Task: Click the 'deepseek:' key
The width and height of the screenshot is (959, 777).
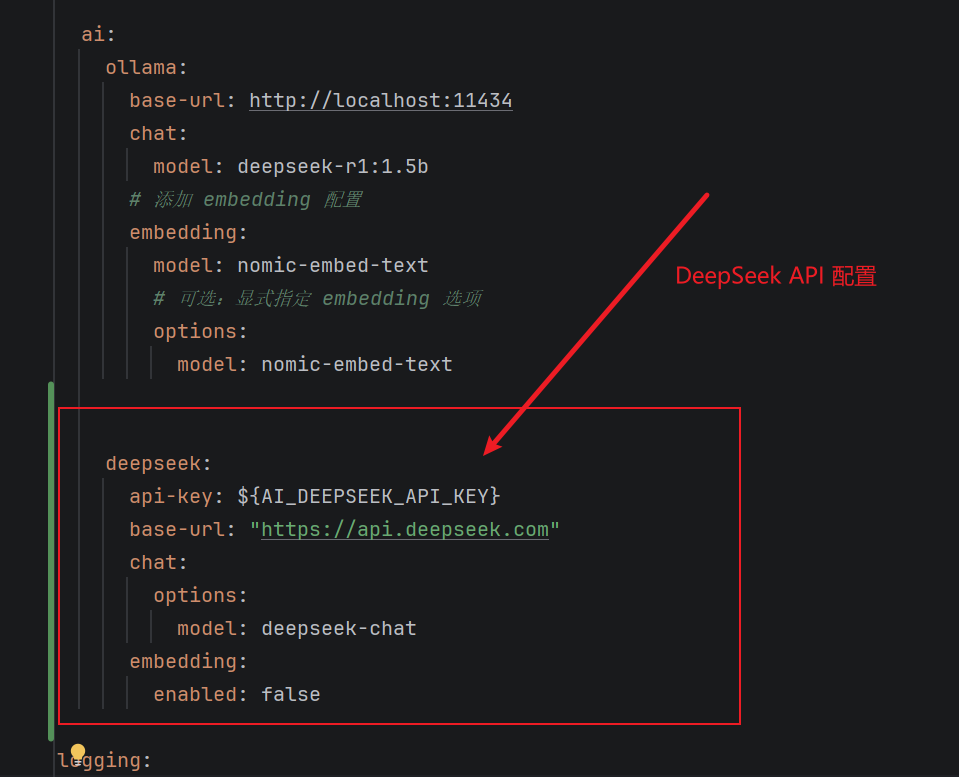Action: [x=158, y=464]
